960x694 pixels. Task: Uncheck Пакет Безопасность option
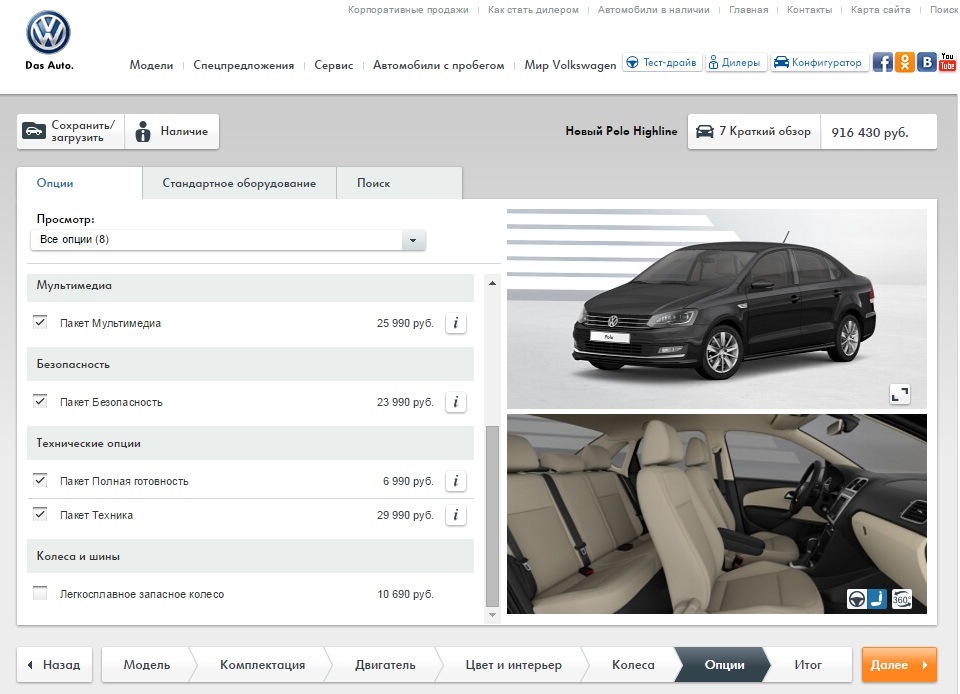pyautogui.click(x=40, y=401)
